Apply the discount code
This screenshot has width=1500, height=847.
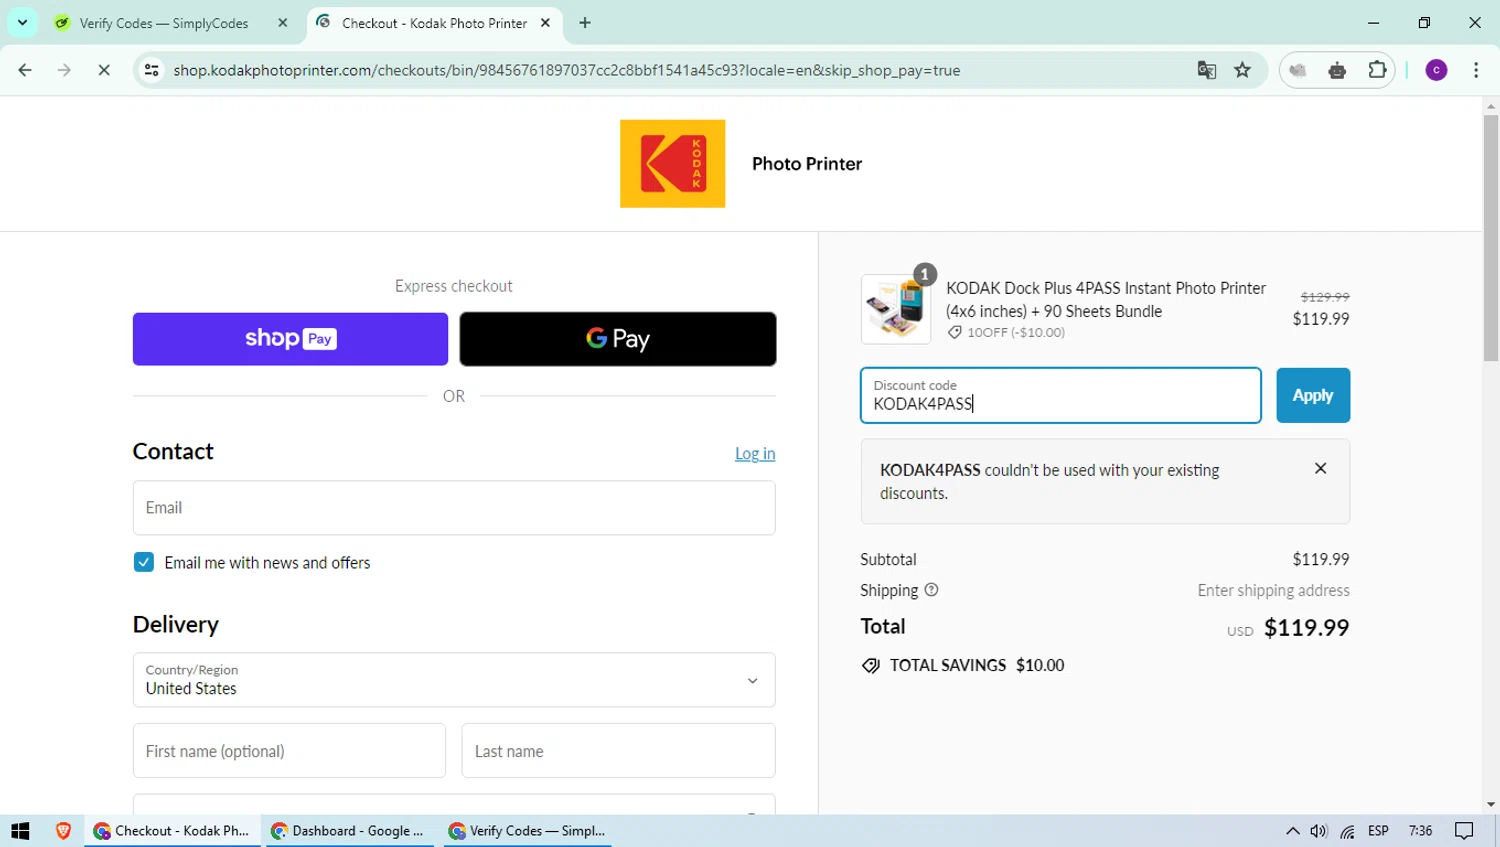pos(1313,395)
